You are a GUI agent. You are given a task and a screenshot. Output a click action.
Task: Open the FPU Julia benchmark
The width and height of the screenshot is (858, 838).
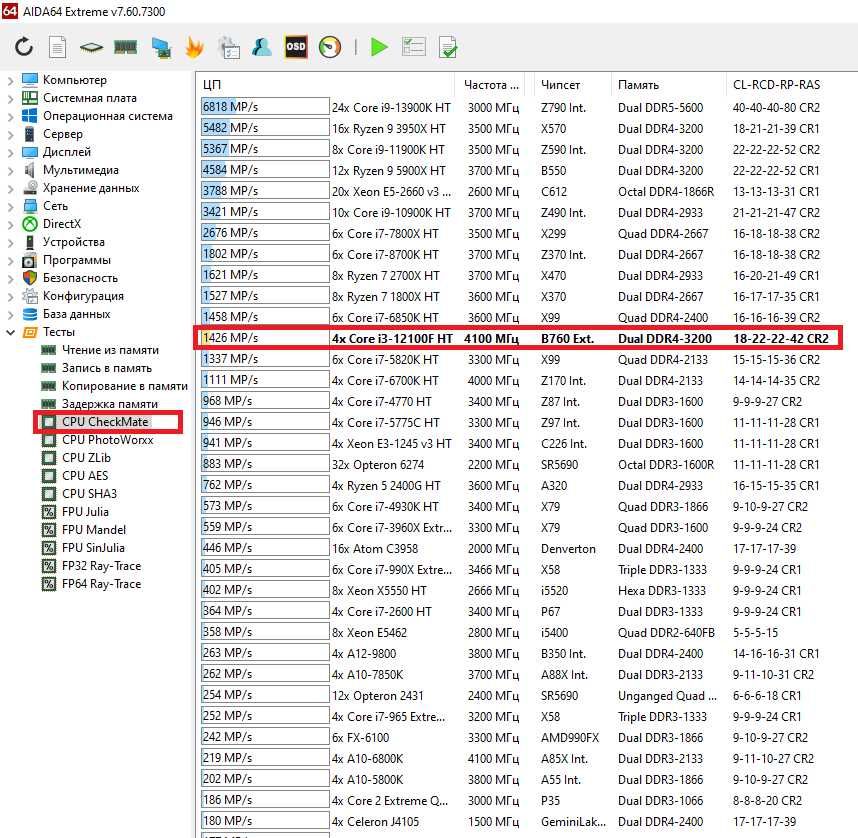tap(85, 512)
